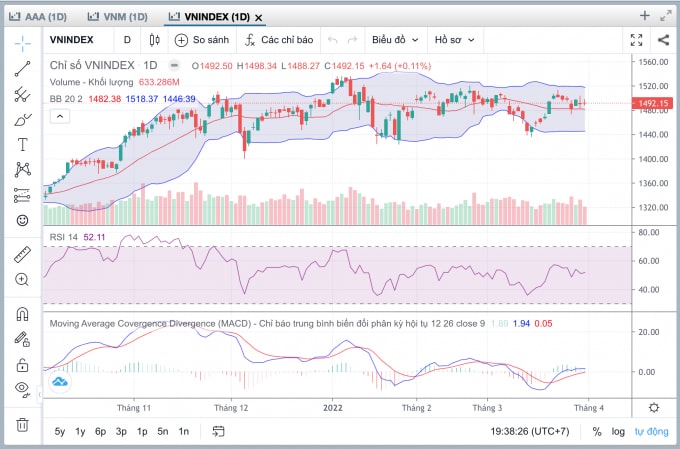The height and width of the screenshot is (449, 680).
Task: Choose the brush drawing tool
Action: [22, 120]
